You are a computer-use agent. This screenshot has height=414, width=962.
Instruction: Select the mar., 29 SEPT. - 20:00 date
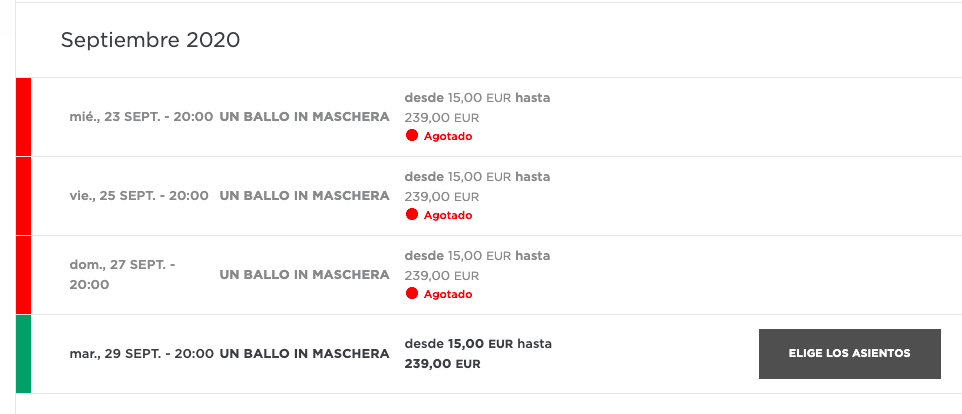(142, 354)
